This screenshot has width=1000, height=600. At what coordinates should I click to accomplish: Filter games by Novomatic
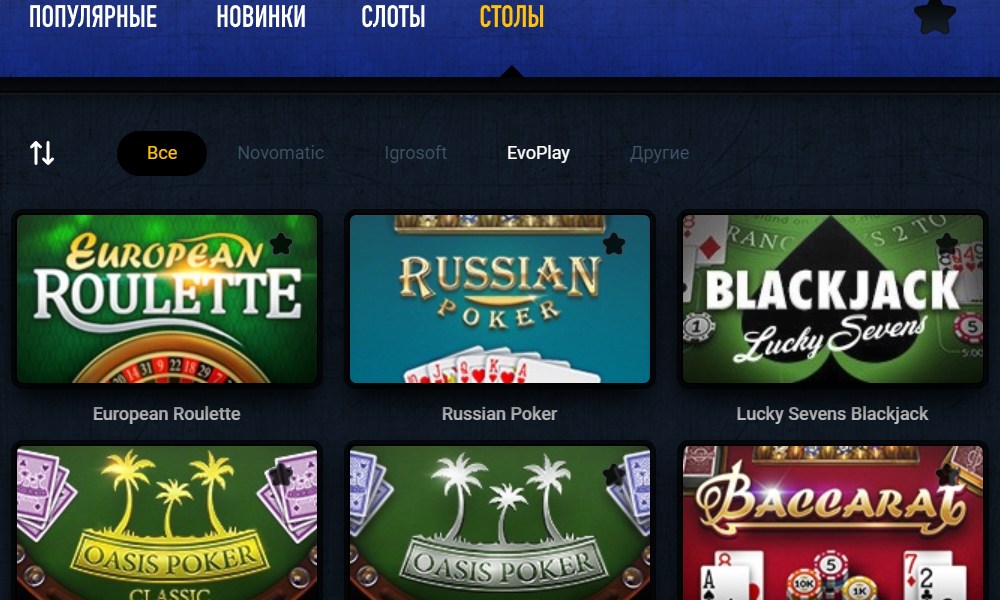281,153
